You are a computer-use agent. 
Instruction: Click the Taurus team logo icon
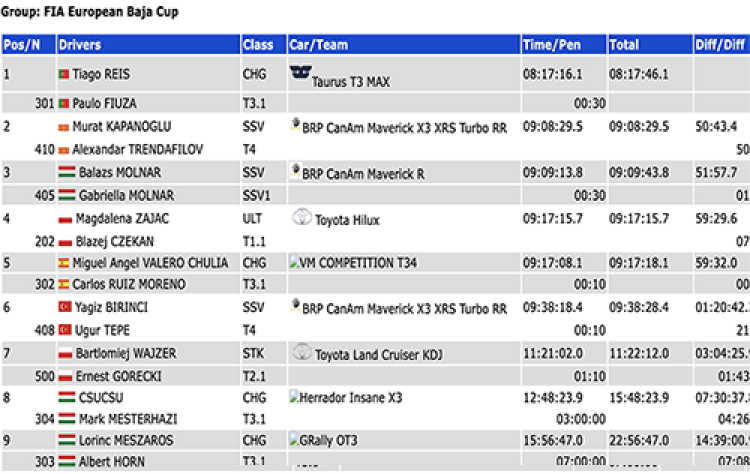point(300,72)
